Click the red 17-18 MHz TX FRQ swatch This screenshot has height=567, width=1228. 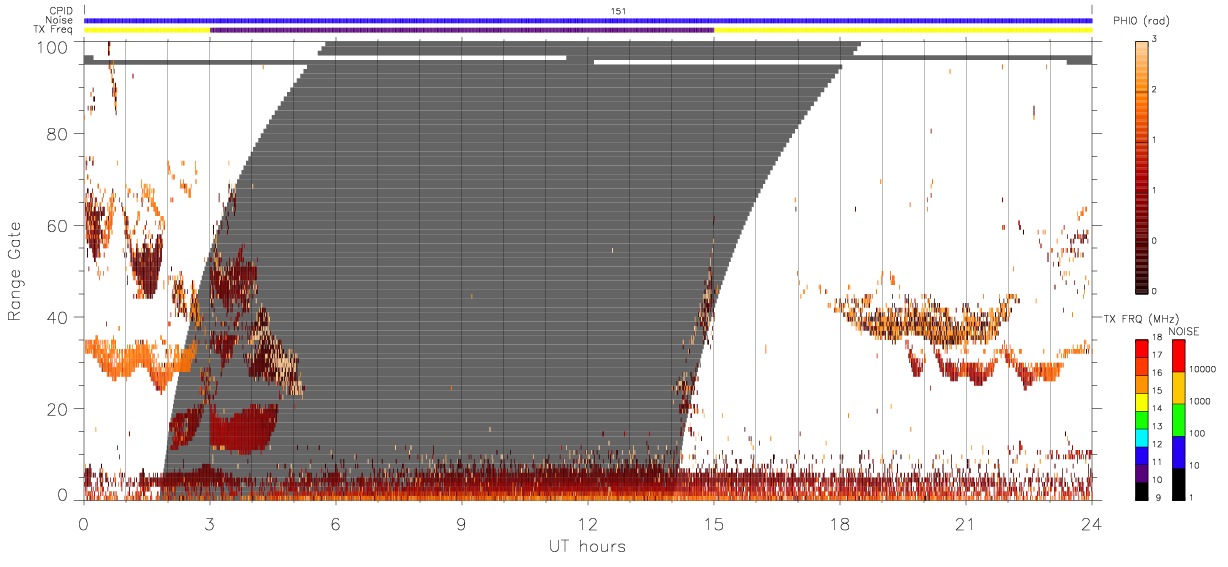1141,348
